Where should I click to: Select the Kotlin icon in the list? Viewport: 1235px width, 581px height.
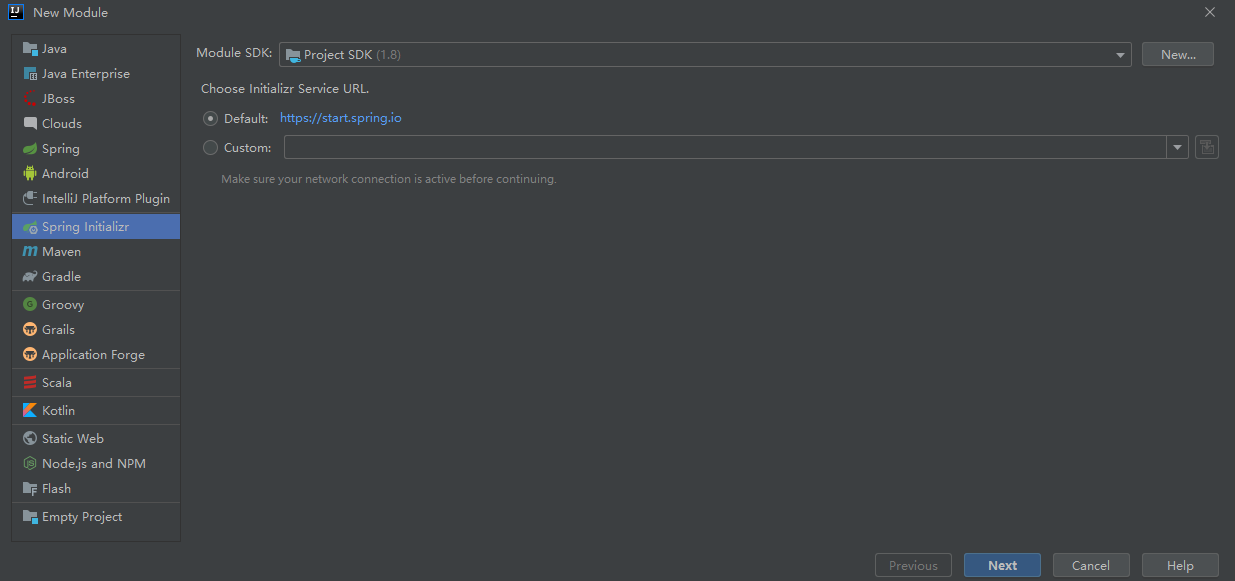coord(30,410)
